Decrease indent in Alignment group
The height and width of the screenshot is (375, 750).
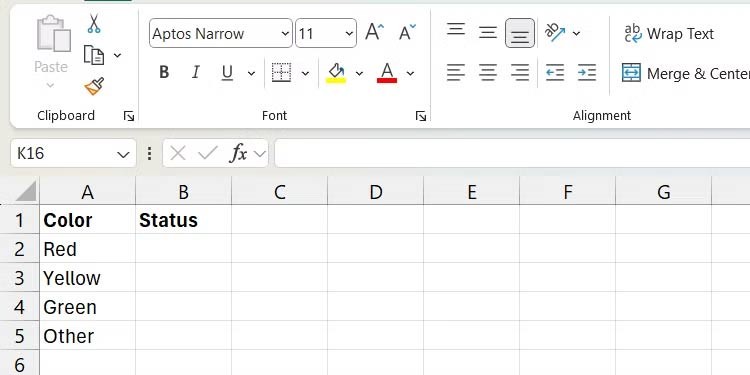coord(555,73)
